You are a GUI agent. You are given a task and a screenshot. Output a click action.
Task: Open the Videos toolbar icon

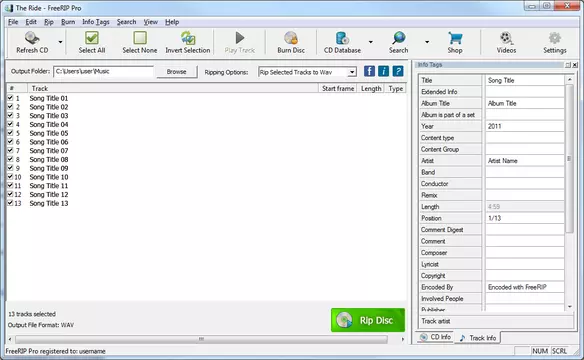[506, 38]
